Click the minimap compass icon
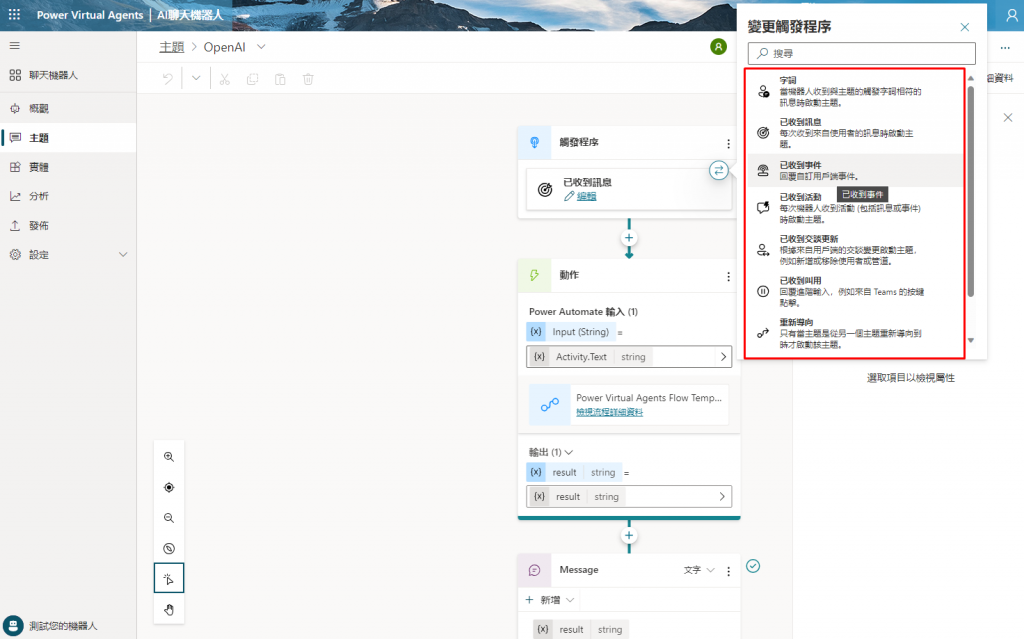1024x639 pixels. 169,548
